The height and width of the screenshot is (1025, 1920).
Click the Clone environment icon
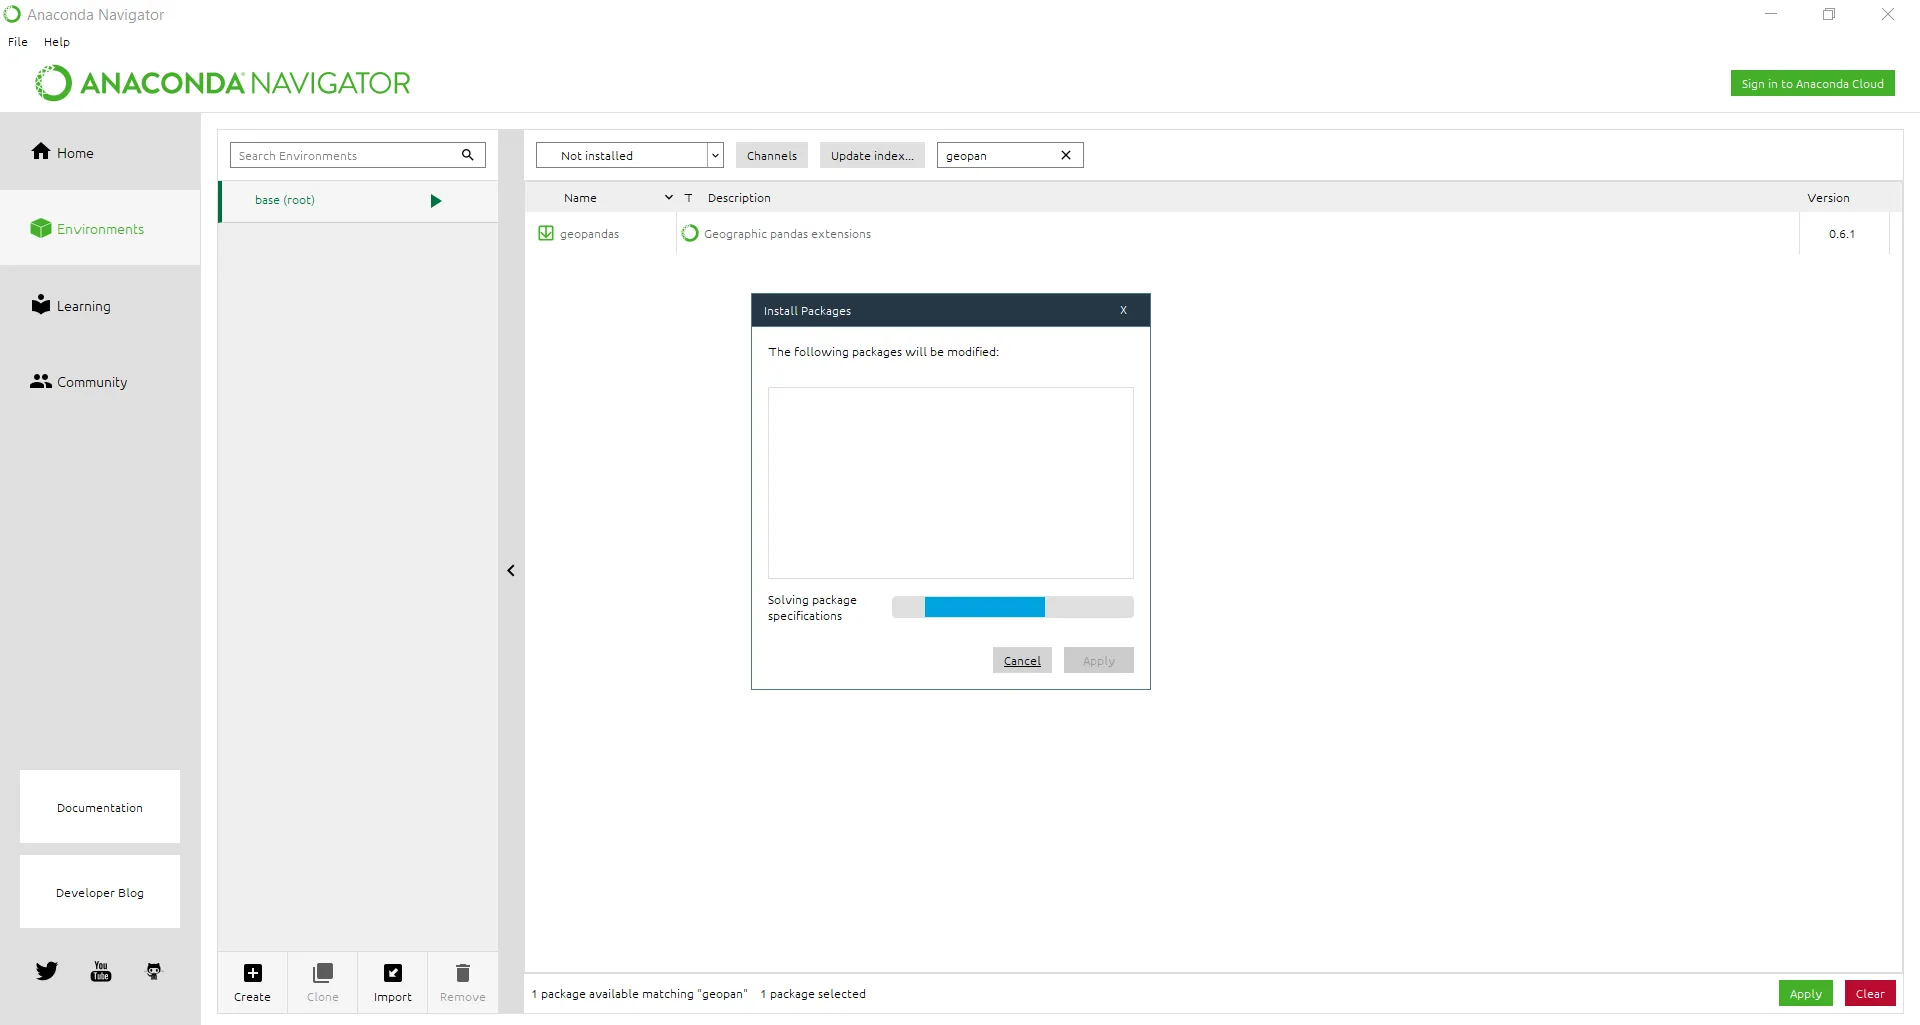(323, 973)
